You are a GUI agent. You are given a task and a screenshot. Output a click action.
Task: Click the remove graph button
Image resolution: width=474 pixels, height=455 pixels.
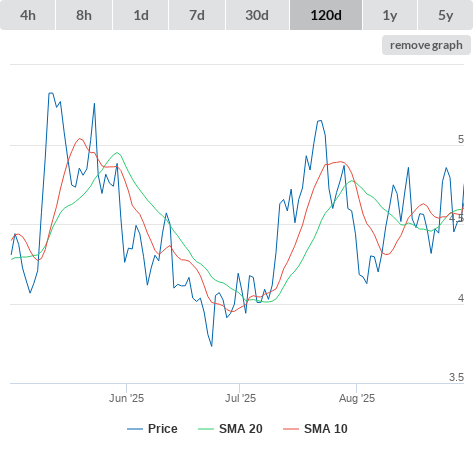pos(426,45)
